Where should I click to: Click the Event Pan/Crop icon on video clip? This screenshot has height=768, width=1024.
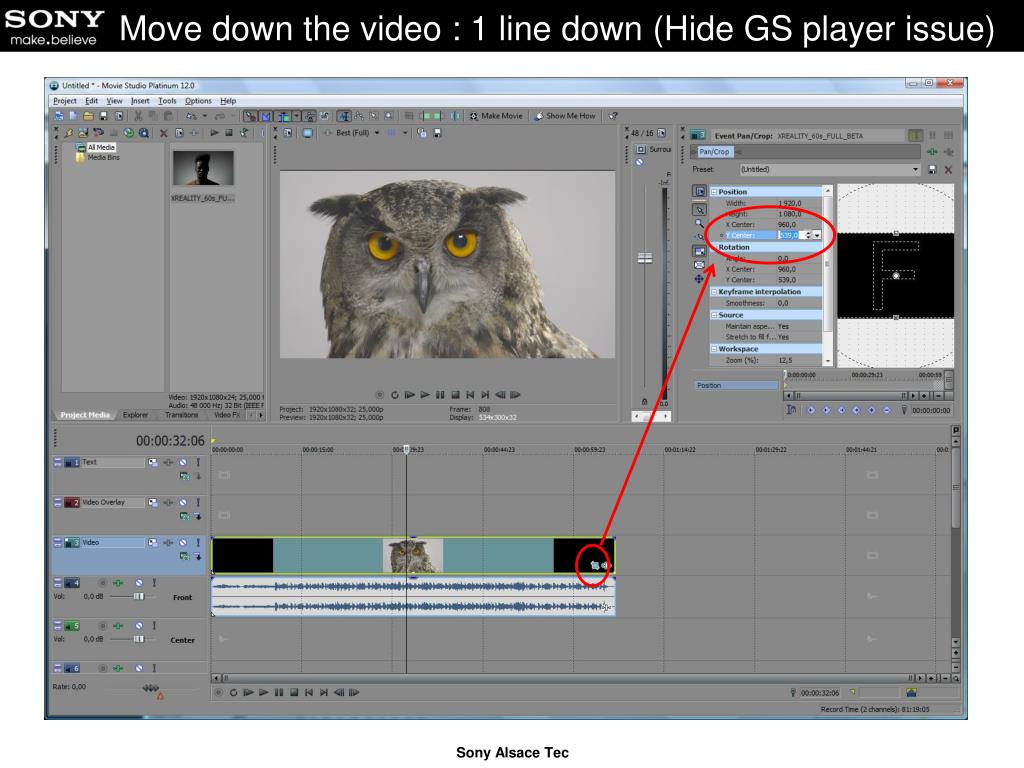click(x=594, y=565)
